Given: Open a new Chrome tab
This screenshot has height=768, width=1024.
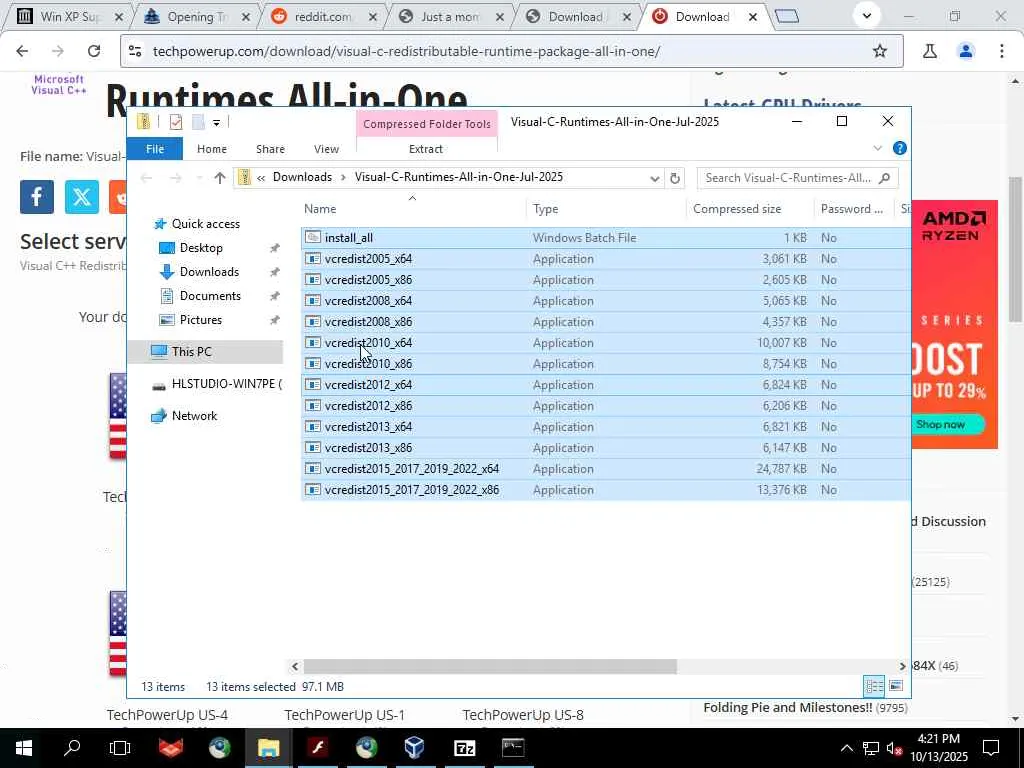Looking at the screenshot, I should coord(787,16).
